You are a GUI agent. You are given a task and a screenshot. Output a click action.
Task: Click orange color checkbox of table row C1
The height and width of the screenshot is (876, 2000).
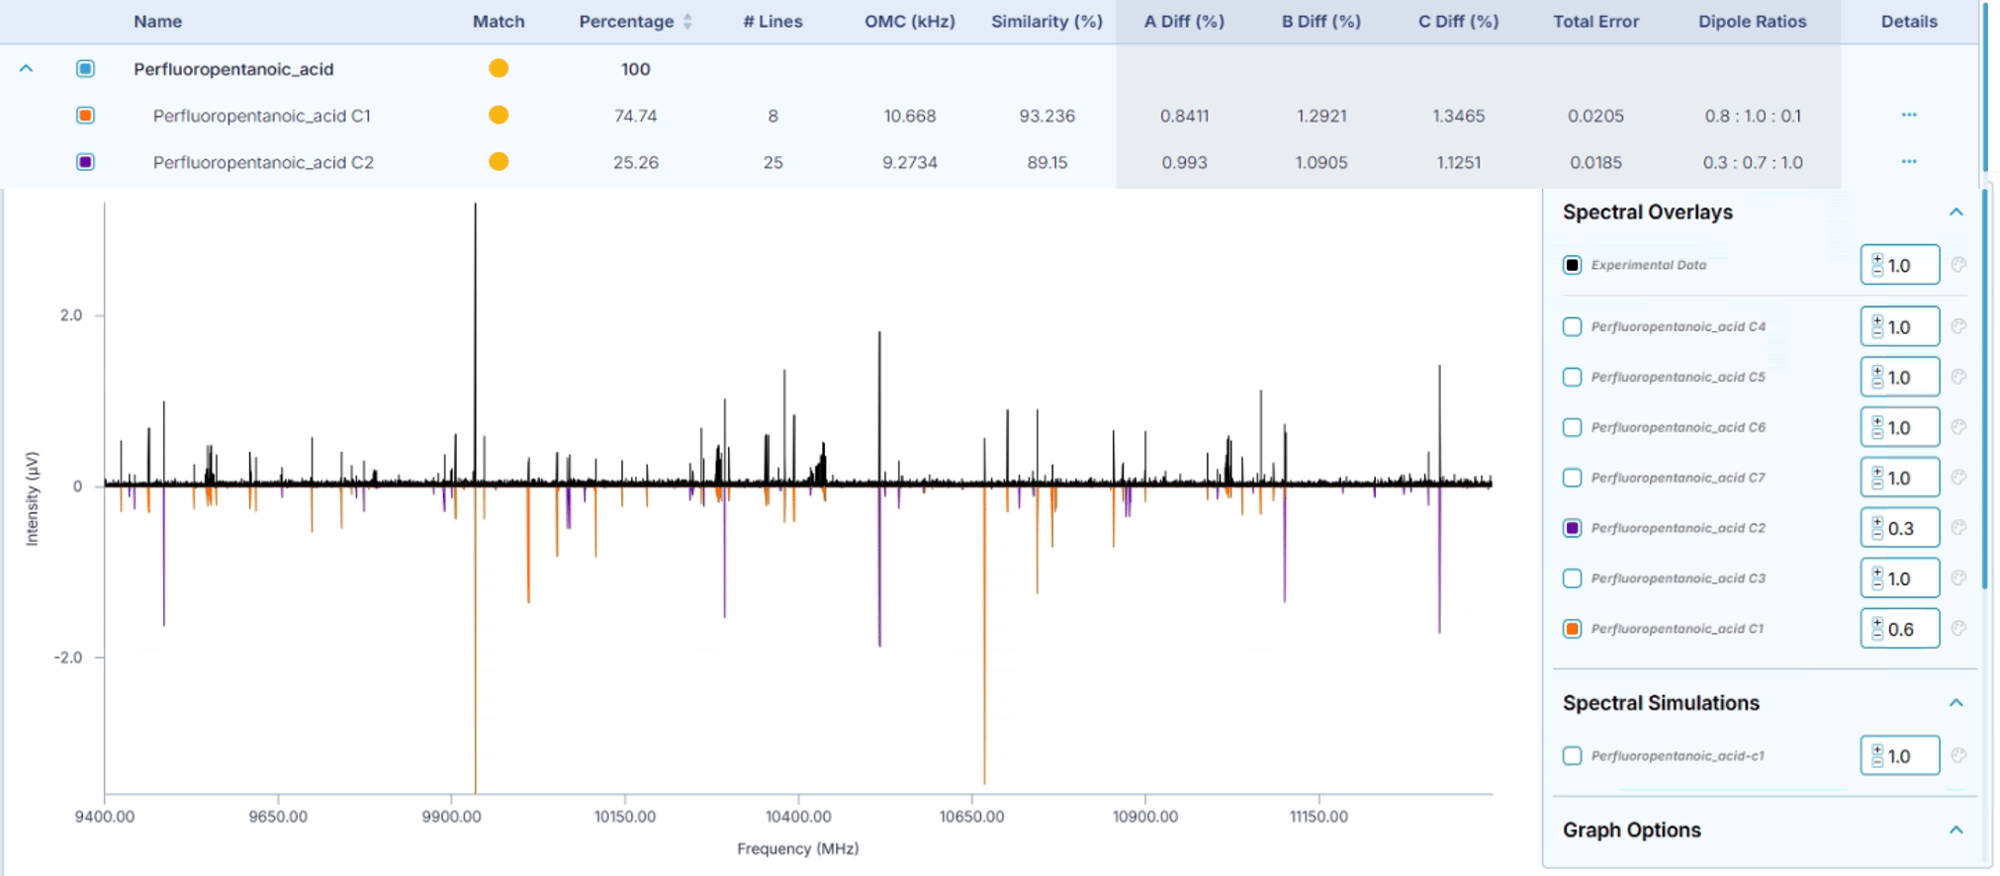85,115
